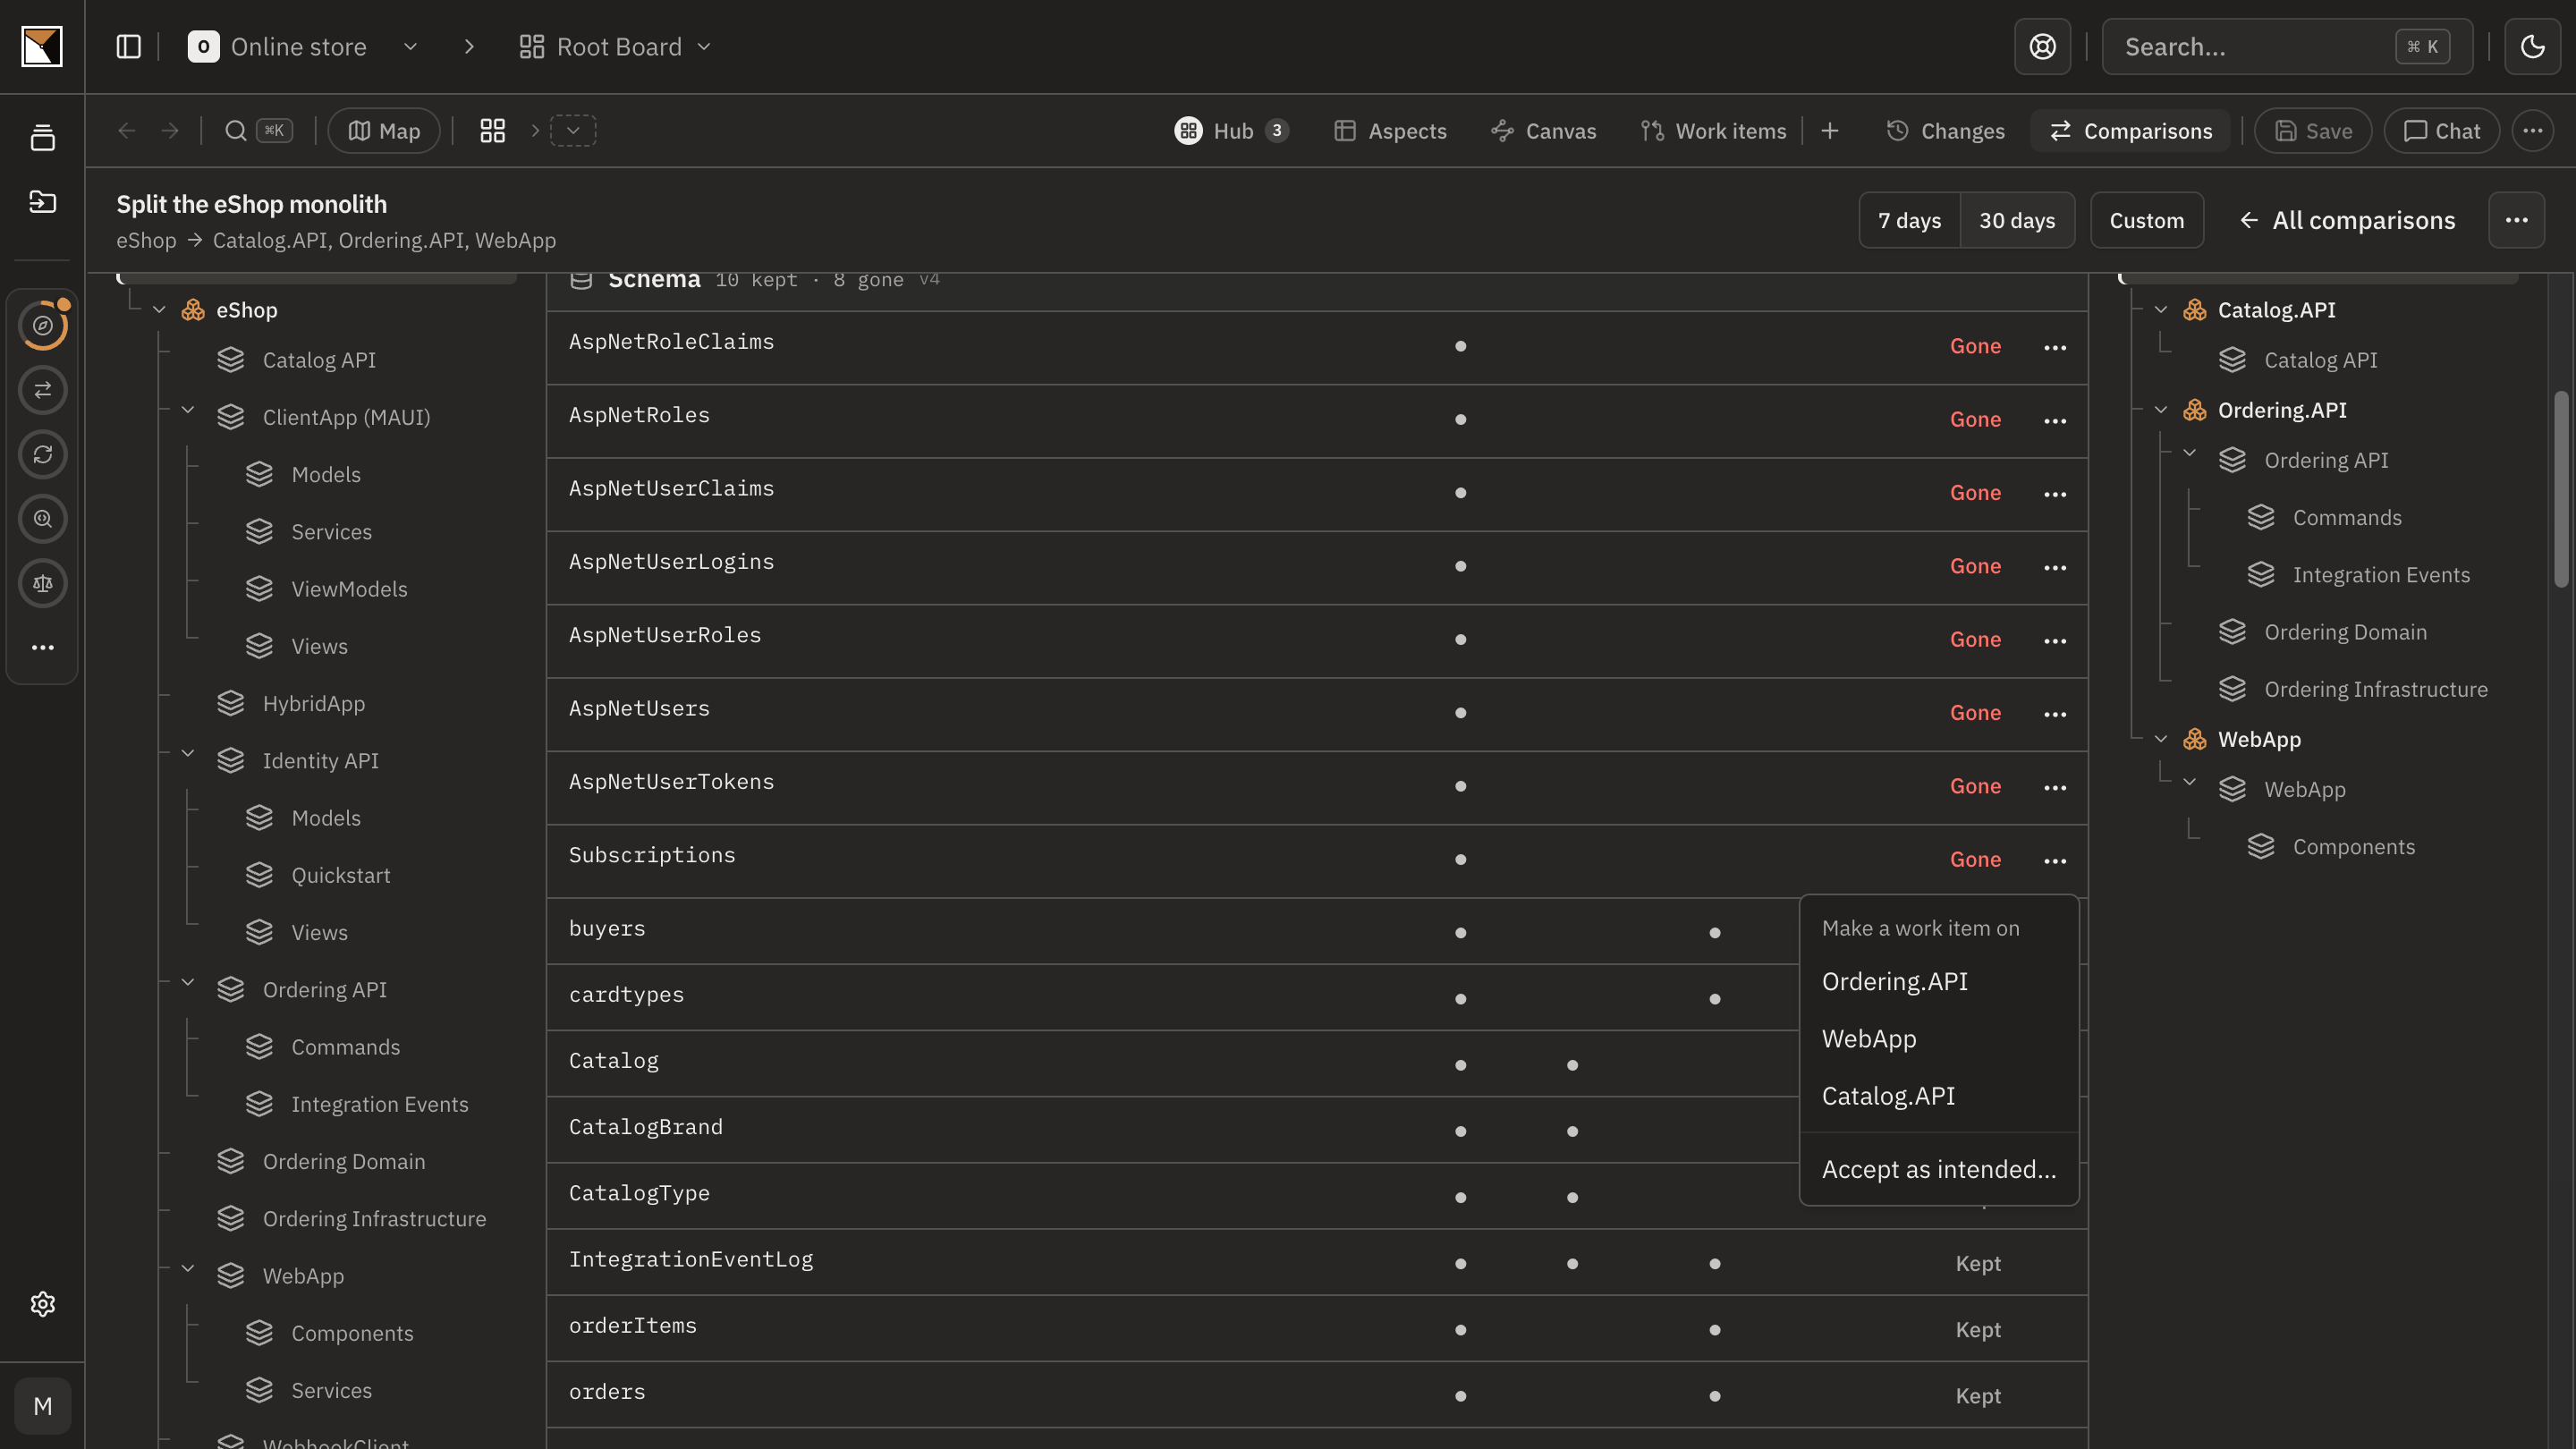
Task: Open the balance scale icon in left rail
Action: pyautogui.click(x=42, y=583)
